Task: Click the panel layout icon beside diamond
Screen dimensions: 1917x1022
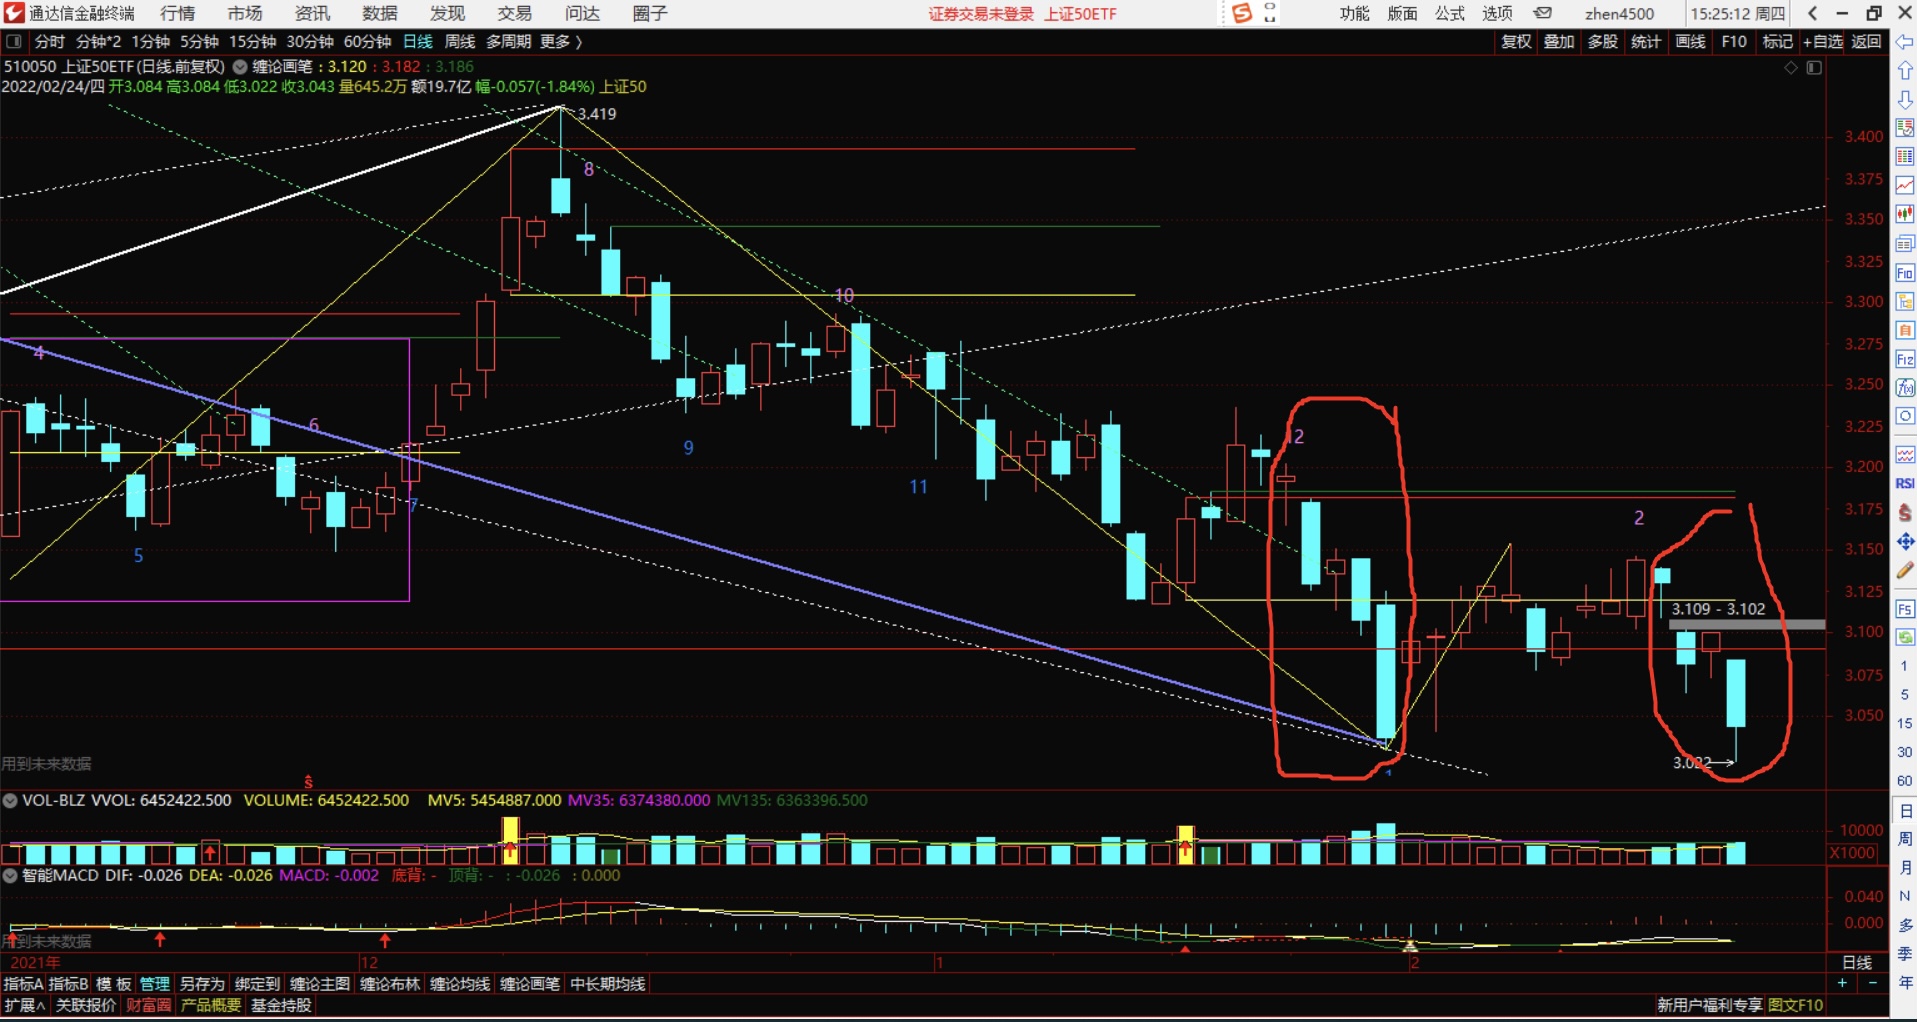Action: click(x=1814, y=68)
